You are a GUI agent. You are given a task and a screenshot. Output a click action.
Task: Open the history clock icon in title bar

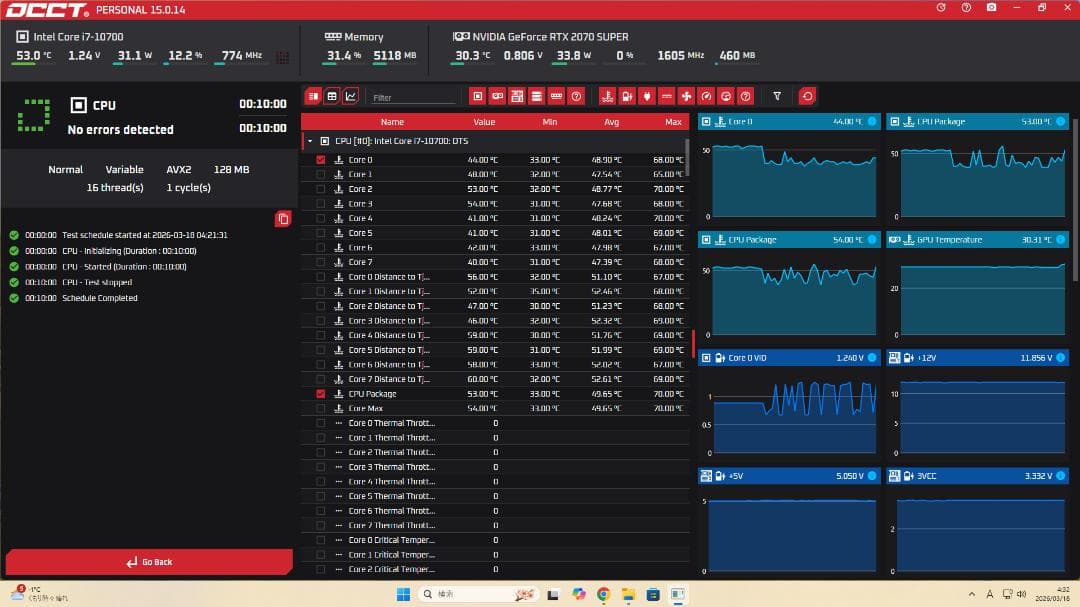[x=941, y=8]
